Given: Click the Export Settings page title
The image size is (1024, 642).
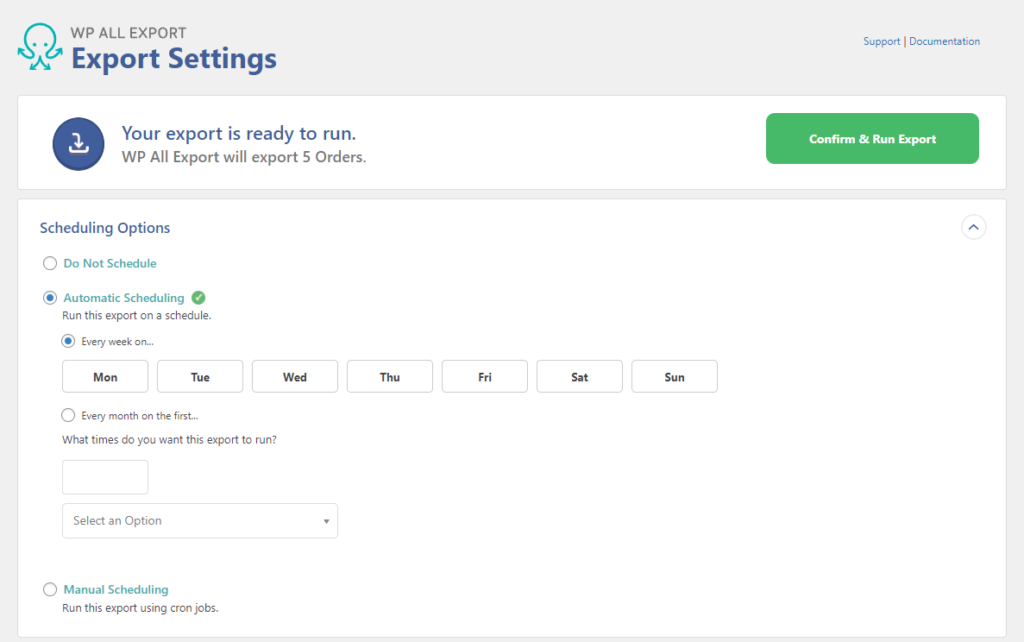Looking at the screenshot, I should click(174, 58).
